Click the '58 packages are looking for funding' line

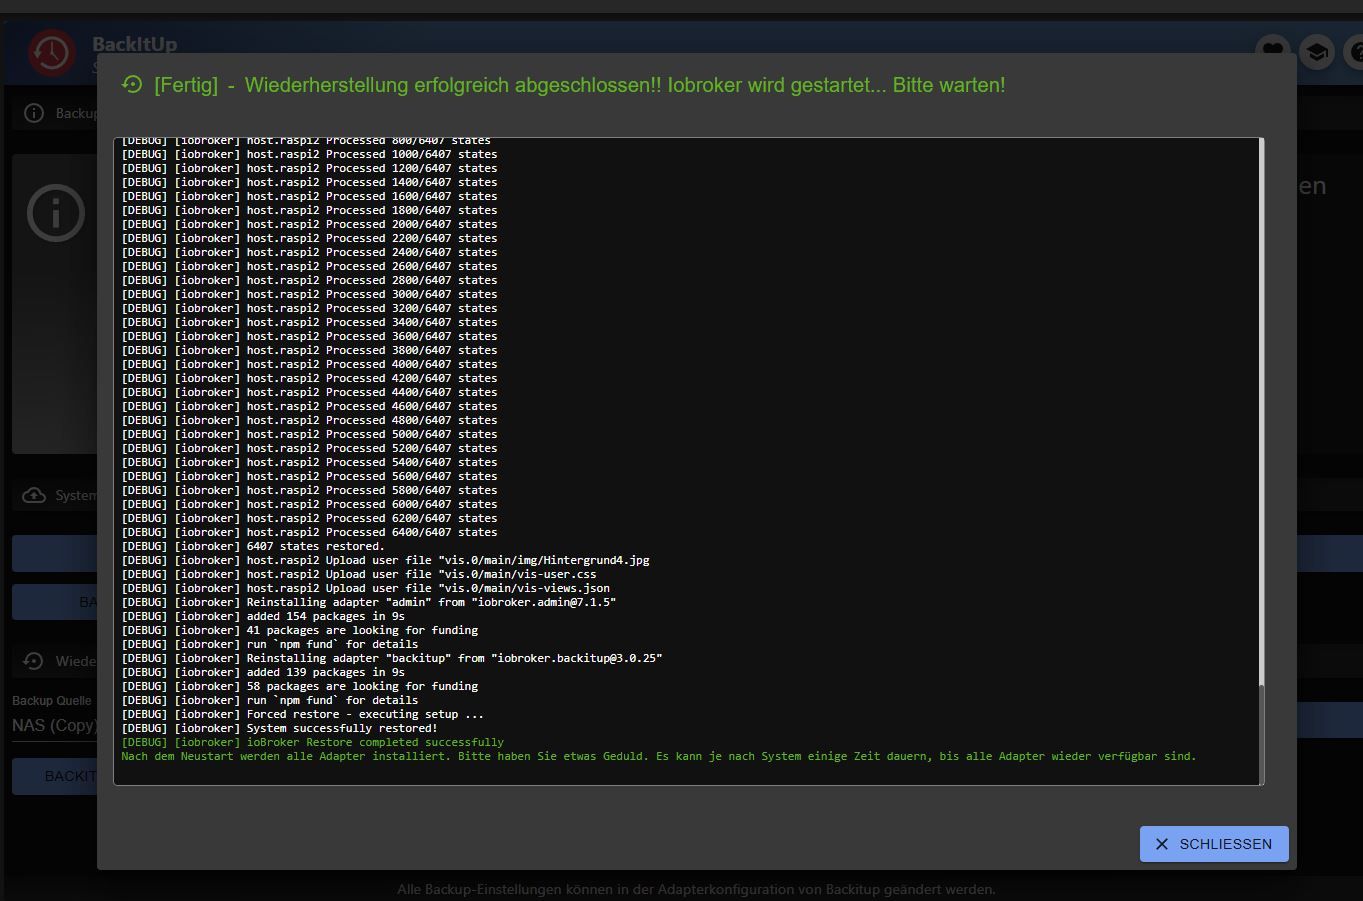pyautogui.click(x=299, y=686)
